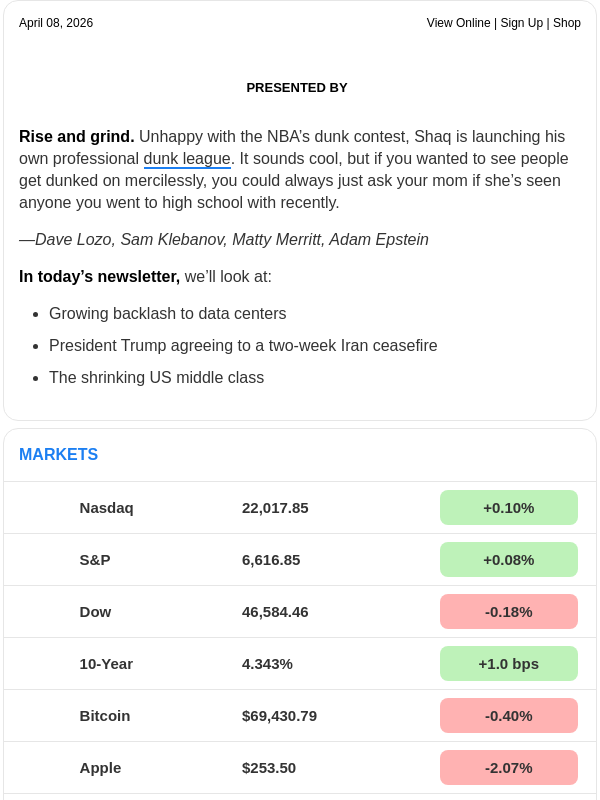Click the Apple -2.07% red badge
Viewport: 600px width, 800px height.
[x=508, y=768]
